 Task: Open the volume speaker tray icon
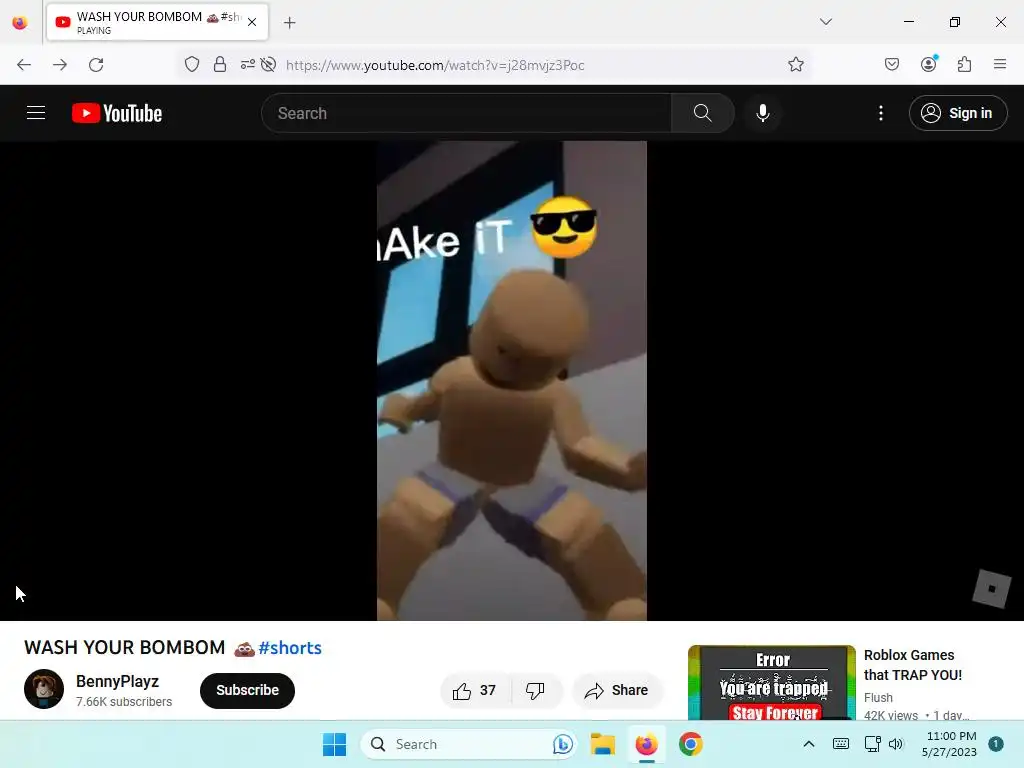[895, 744]
